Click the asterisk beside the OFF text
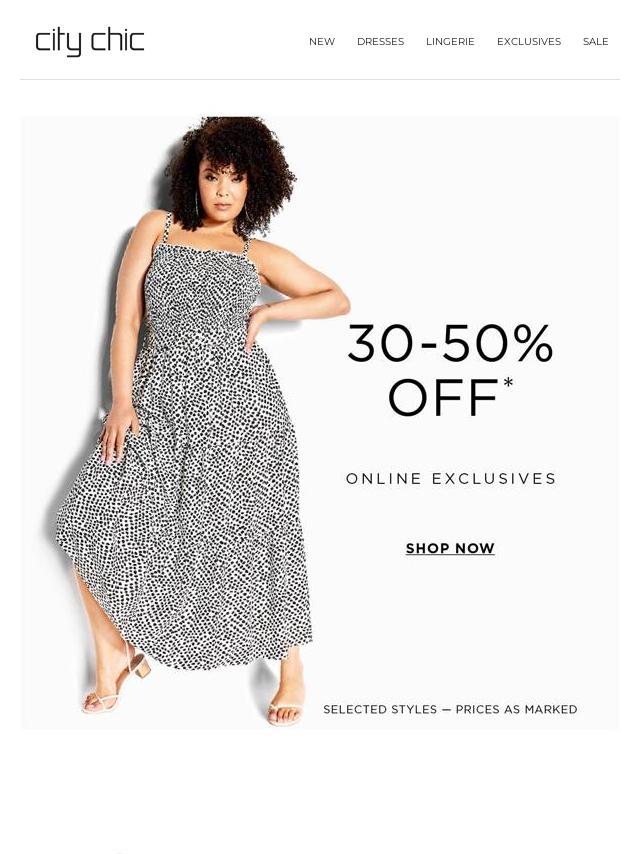Screen dimensions: 640x854 pos(508,383)
